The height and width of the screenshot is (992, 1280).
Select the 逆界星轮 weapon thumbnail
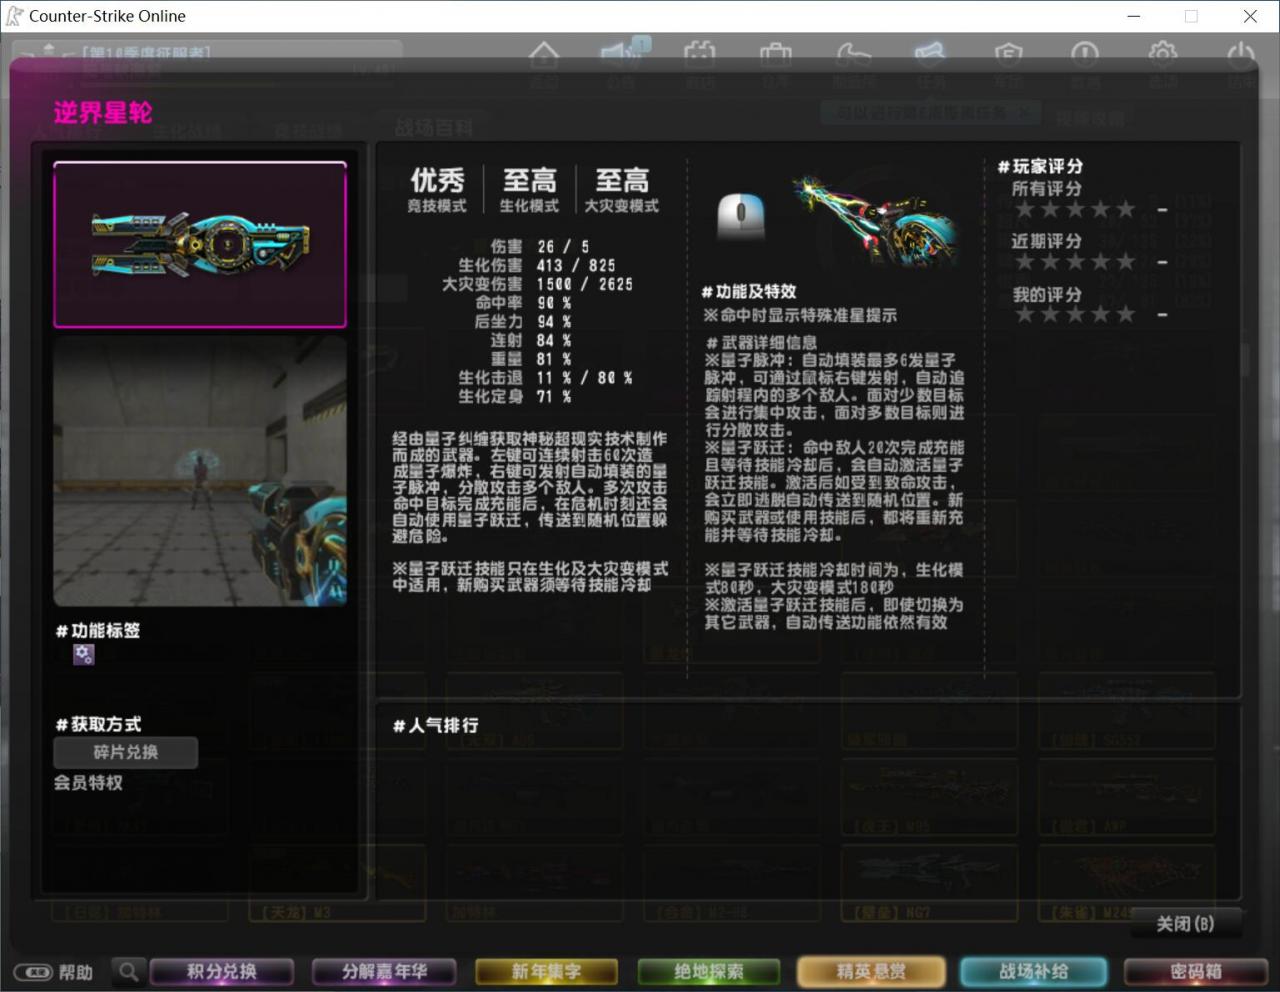tap(200, 245)
